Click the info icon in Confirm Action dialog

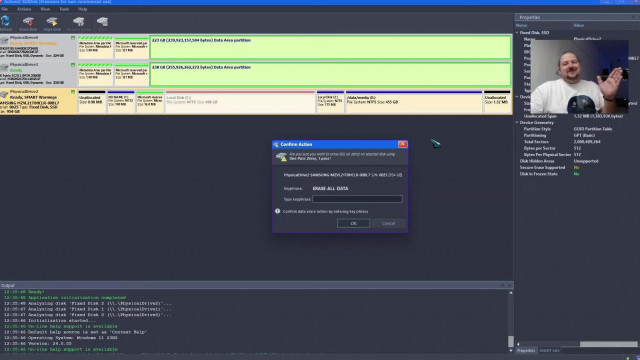point(278,211)
